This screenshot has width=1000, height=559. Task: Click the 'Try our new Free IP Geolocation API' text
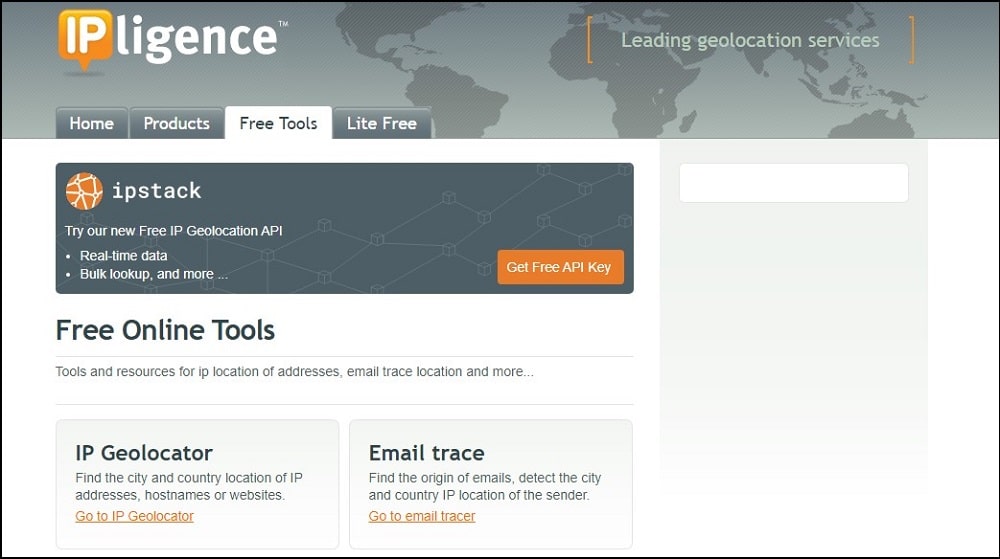[x=173, y=231]
